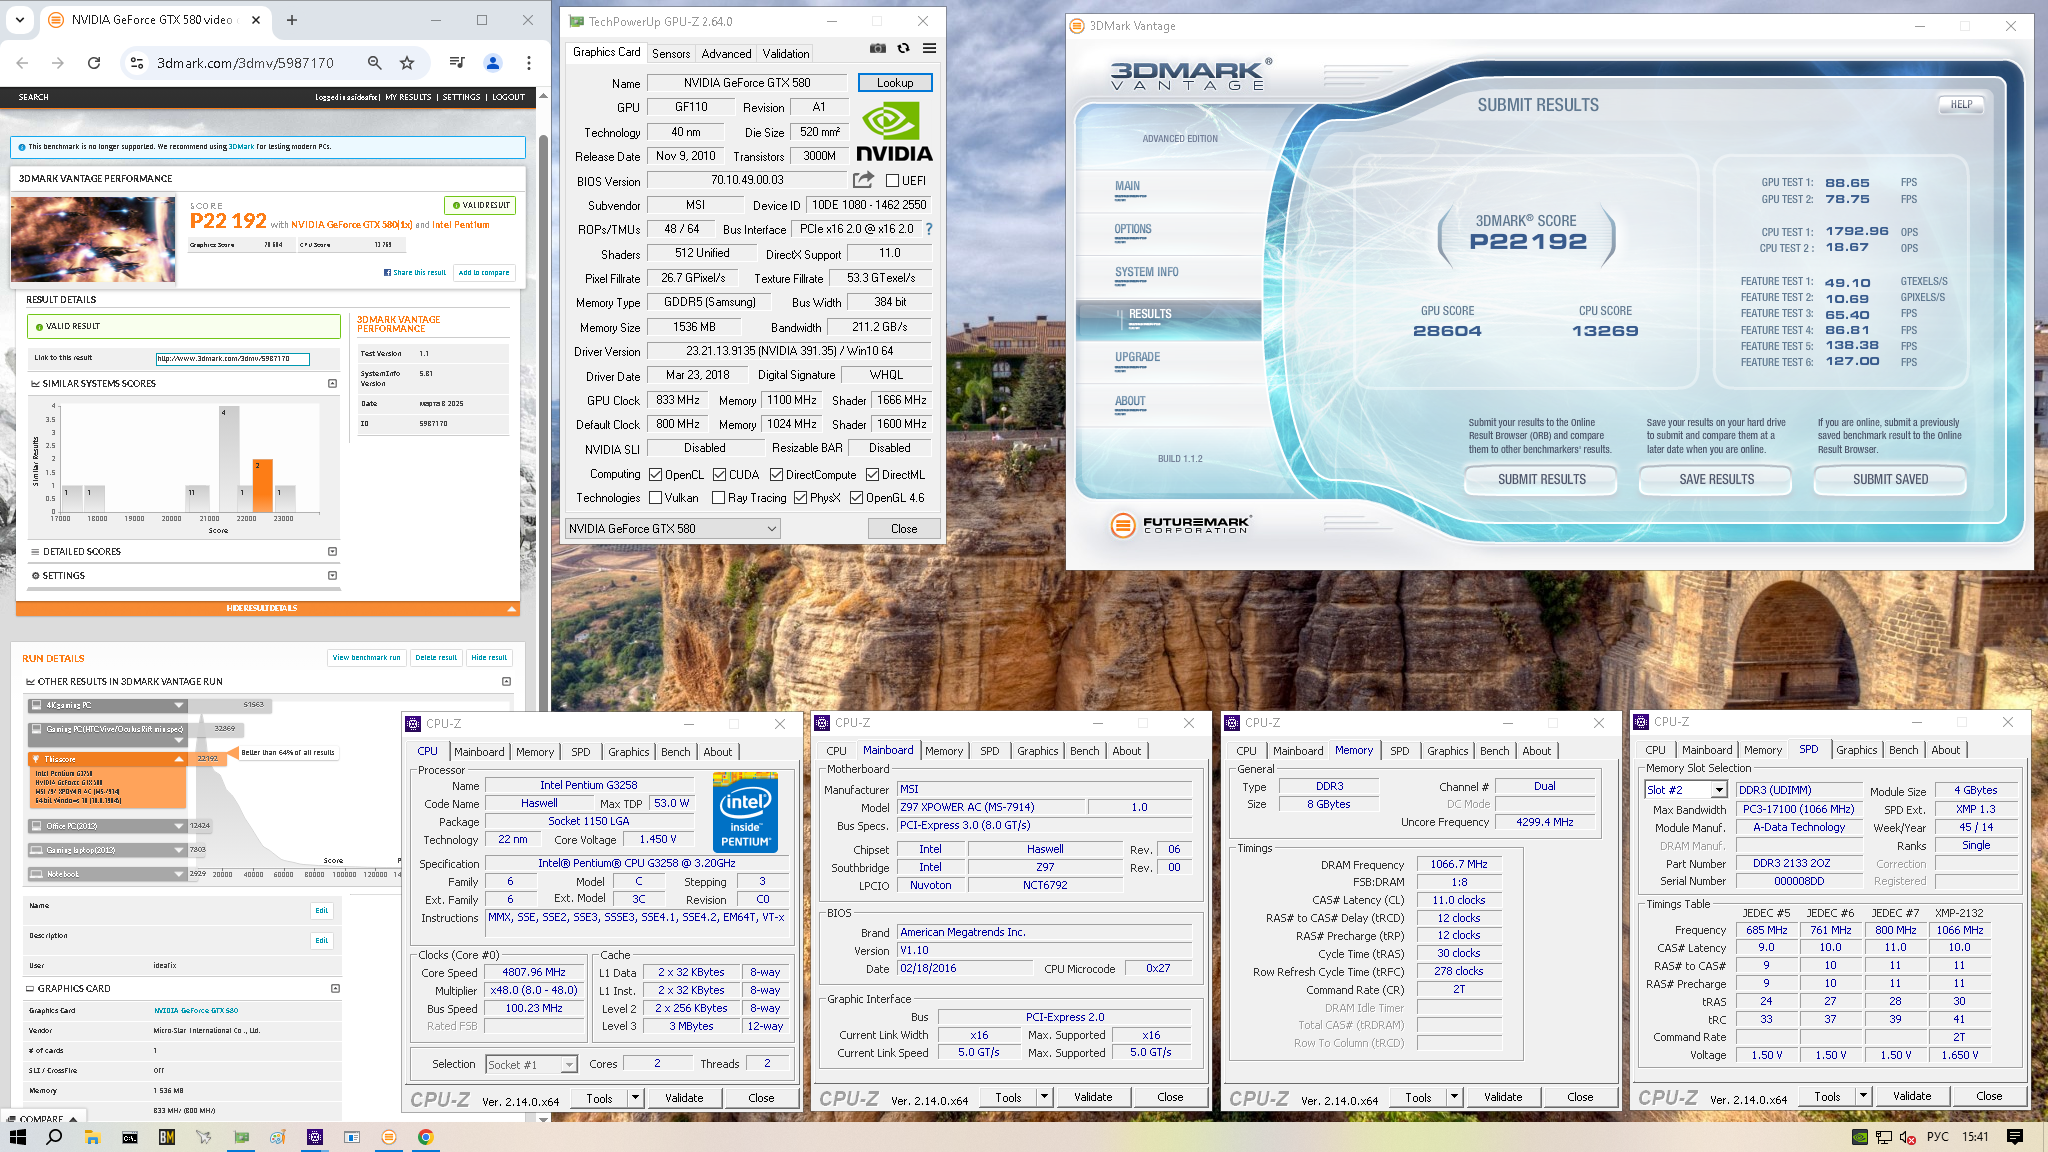Screen dimensions: 2048x1152
Task: Expand the Settings section on 3dmark page
Action: coord(333,576)
